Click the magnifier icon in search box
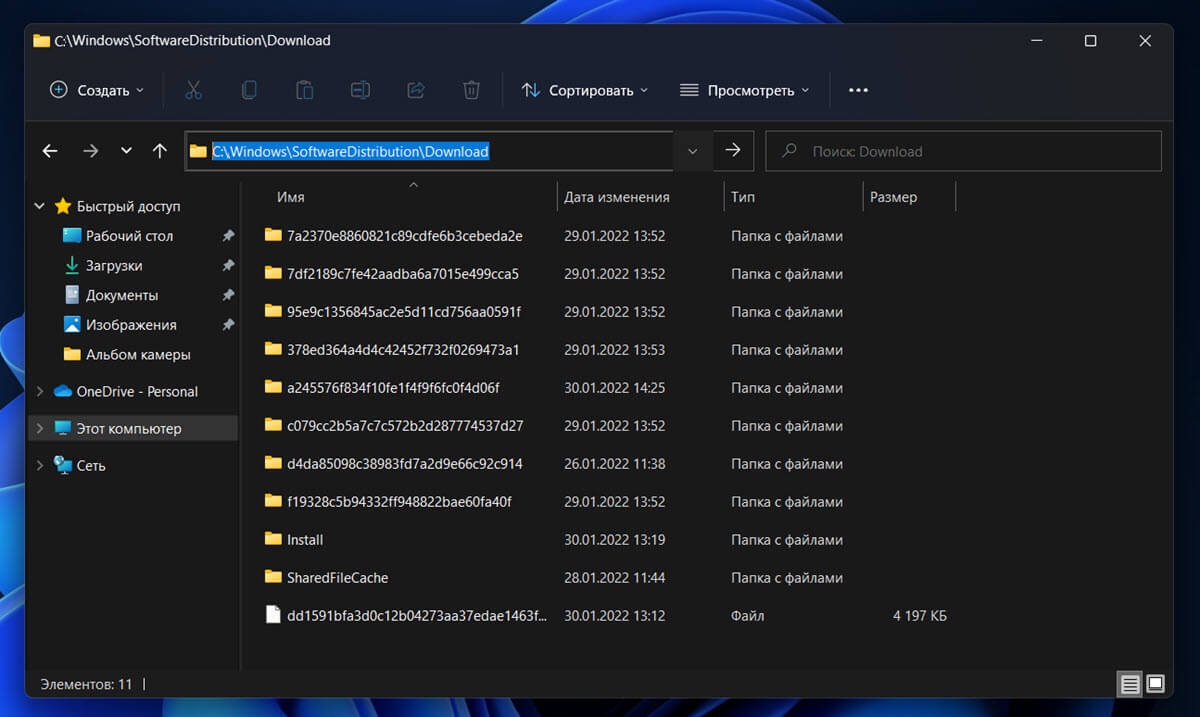1200x717 pixels. pos(790,151)
